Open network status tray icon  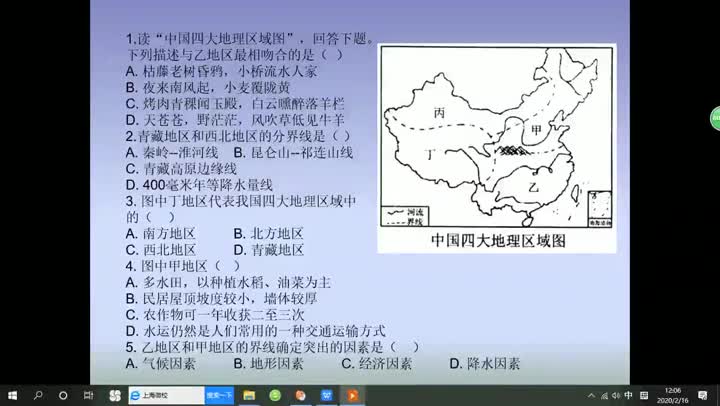click(x=604, y=395)
